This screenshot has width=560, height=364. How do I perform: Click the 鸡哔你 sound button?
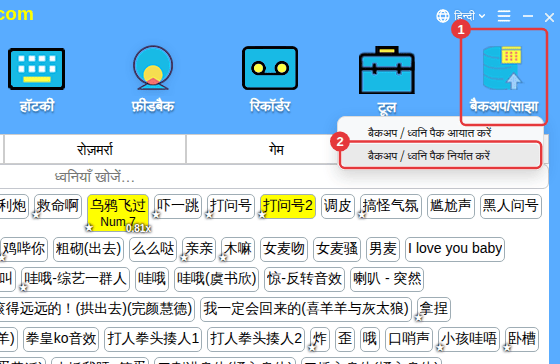point(24,249)
